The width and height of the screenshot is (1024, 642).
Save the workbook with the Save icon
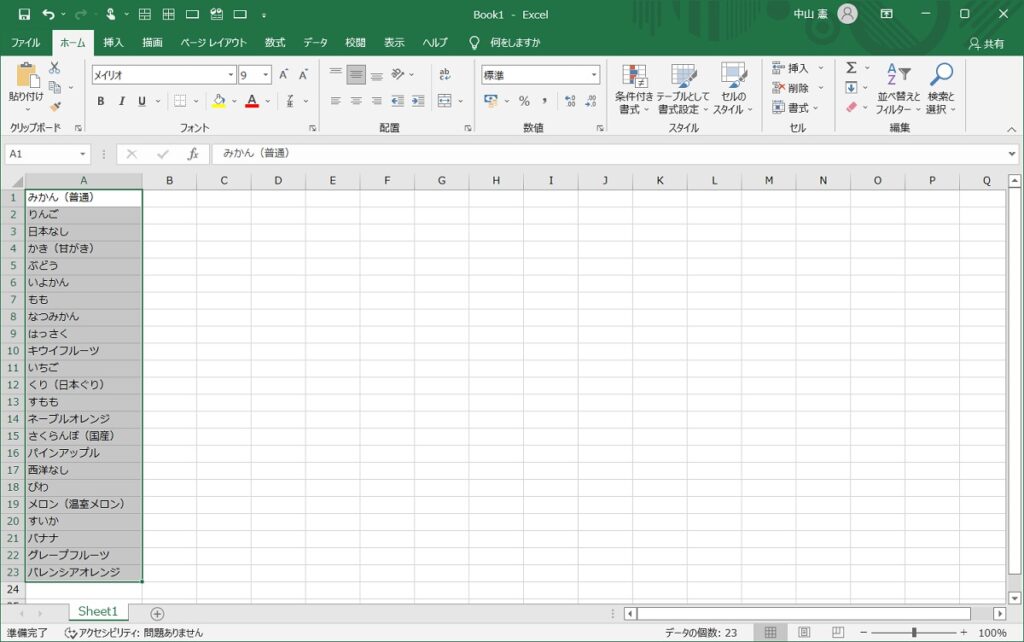coord(24,14)
